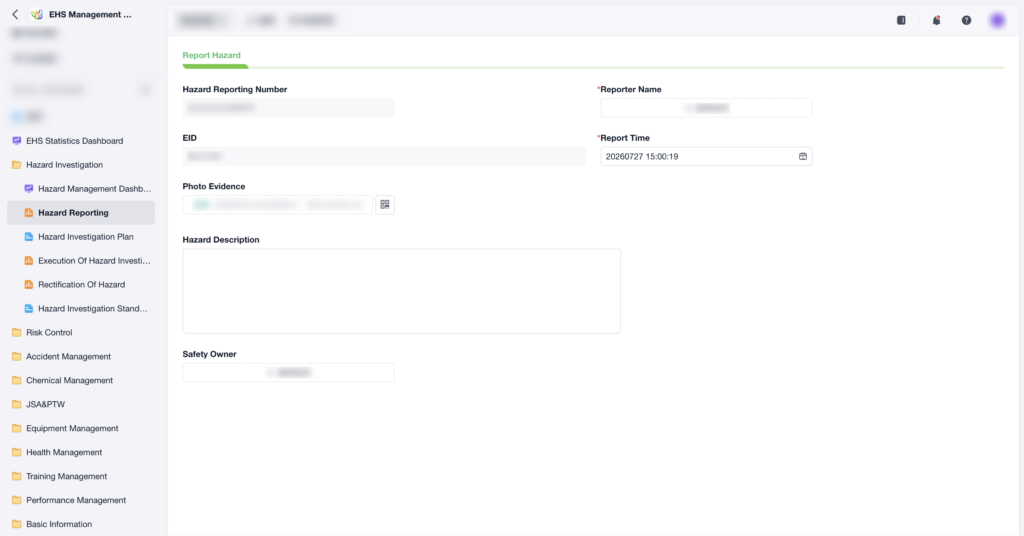Open the notification bell icon
This screenshot has width=1024, height=536.
[x=936, y=20]
